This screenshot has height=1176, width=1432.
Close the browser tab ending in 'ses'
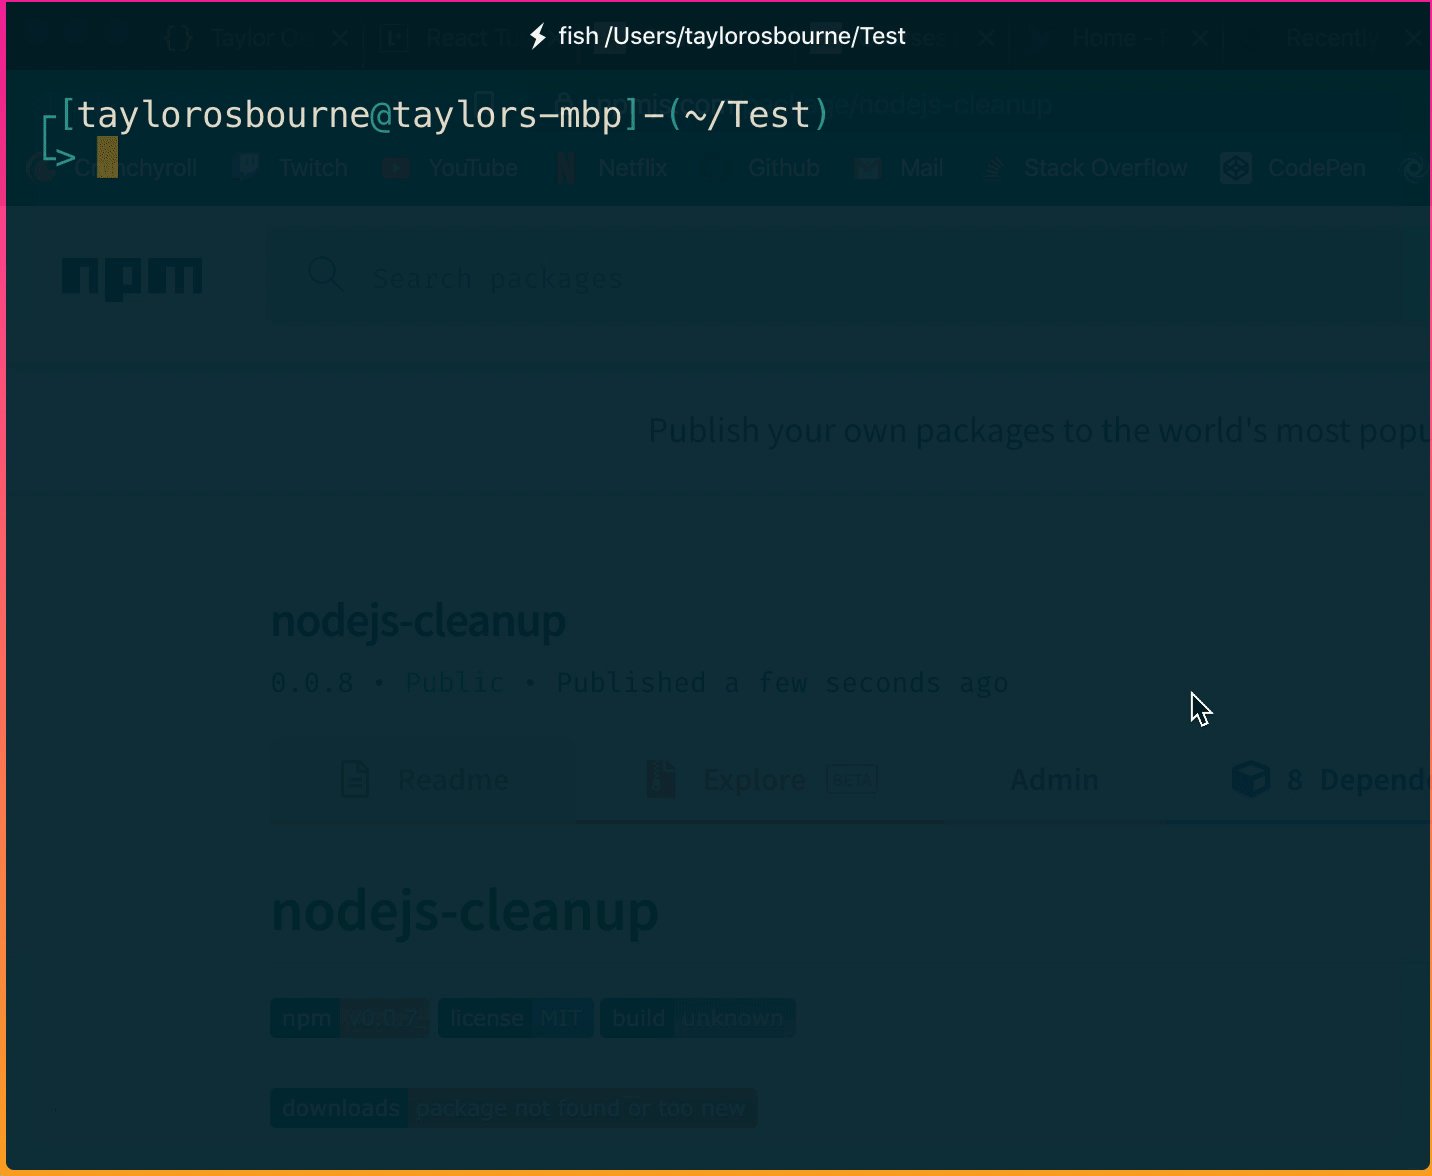click(x=986, y=39)
